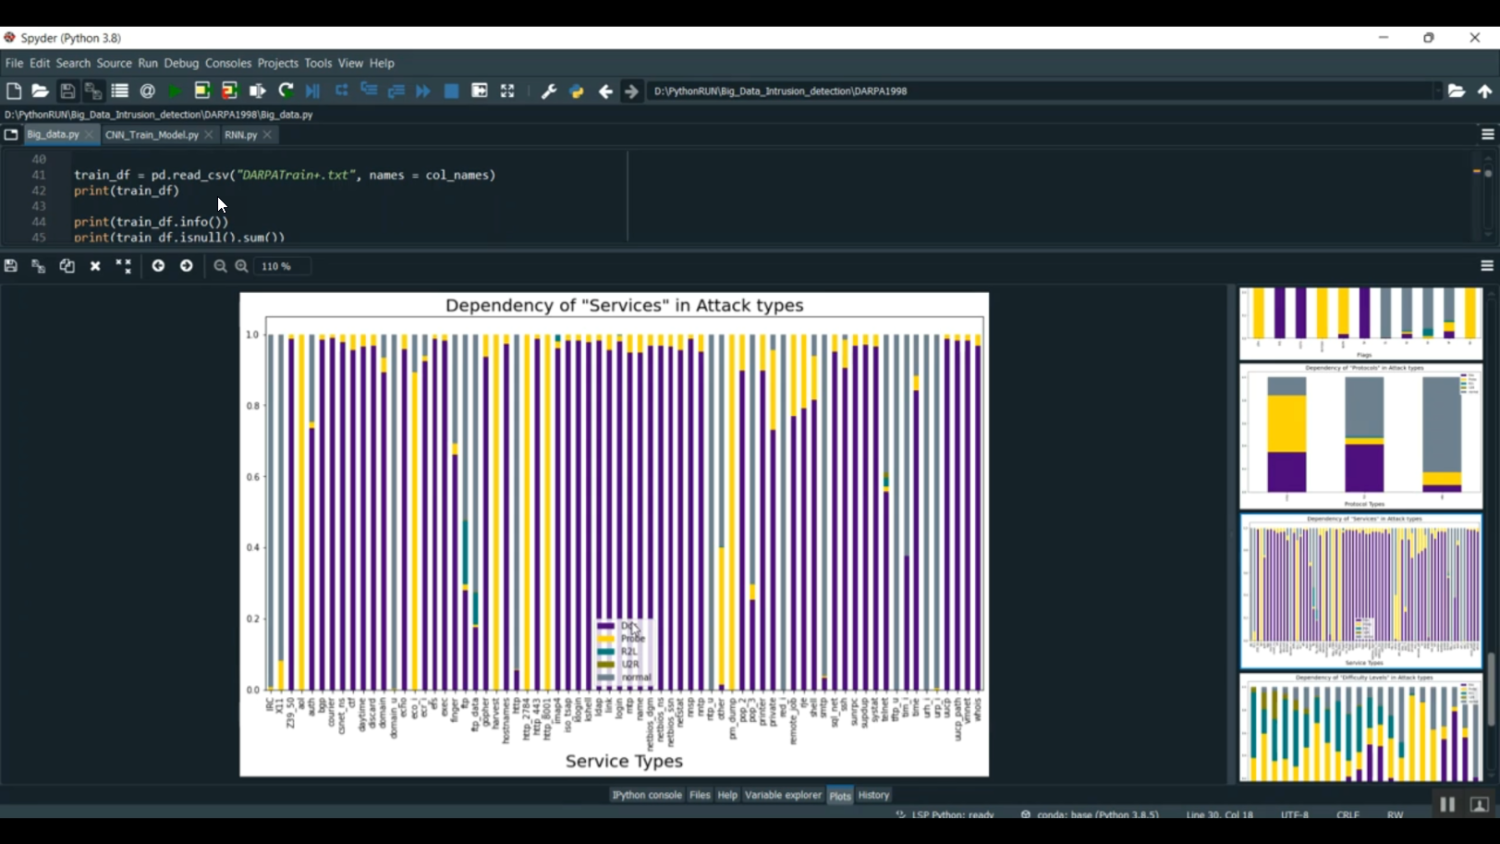Select the Protocols attack types plot thumbnail
Image resolution: width=1500 pixels, height=844 pixels.
click(1360, 437)
